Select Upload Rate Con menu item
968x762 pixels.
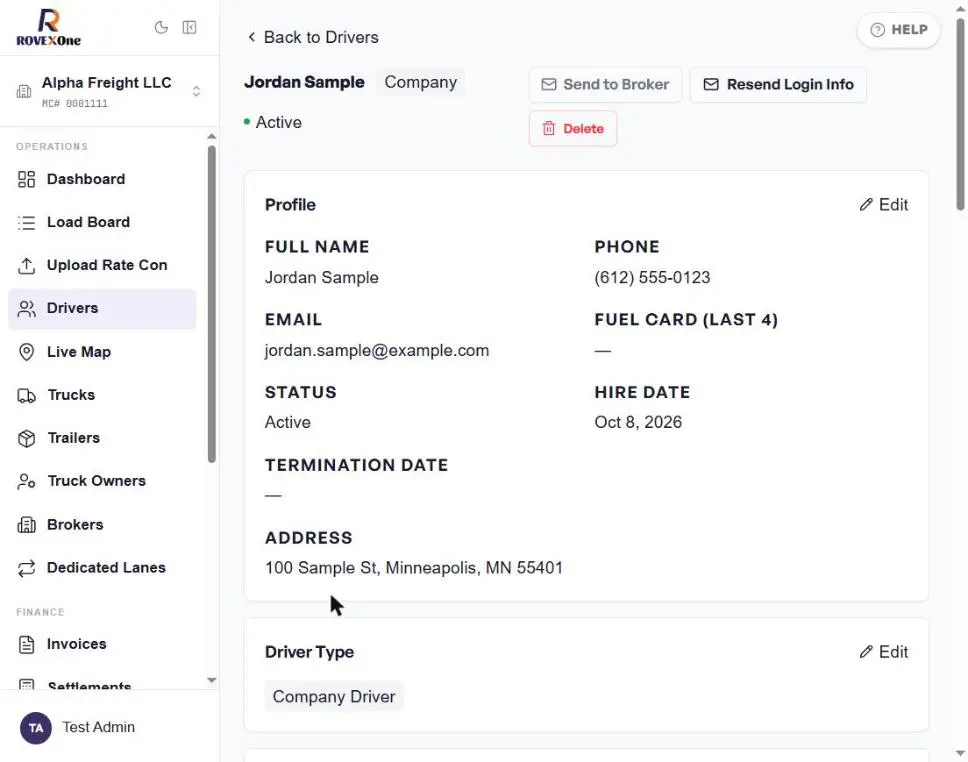click(102, 266)
